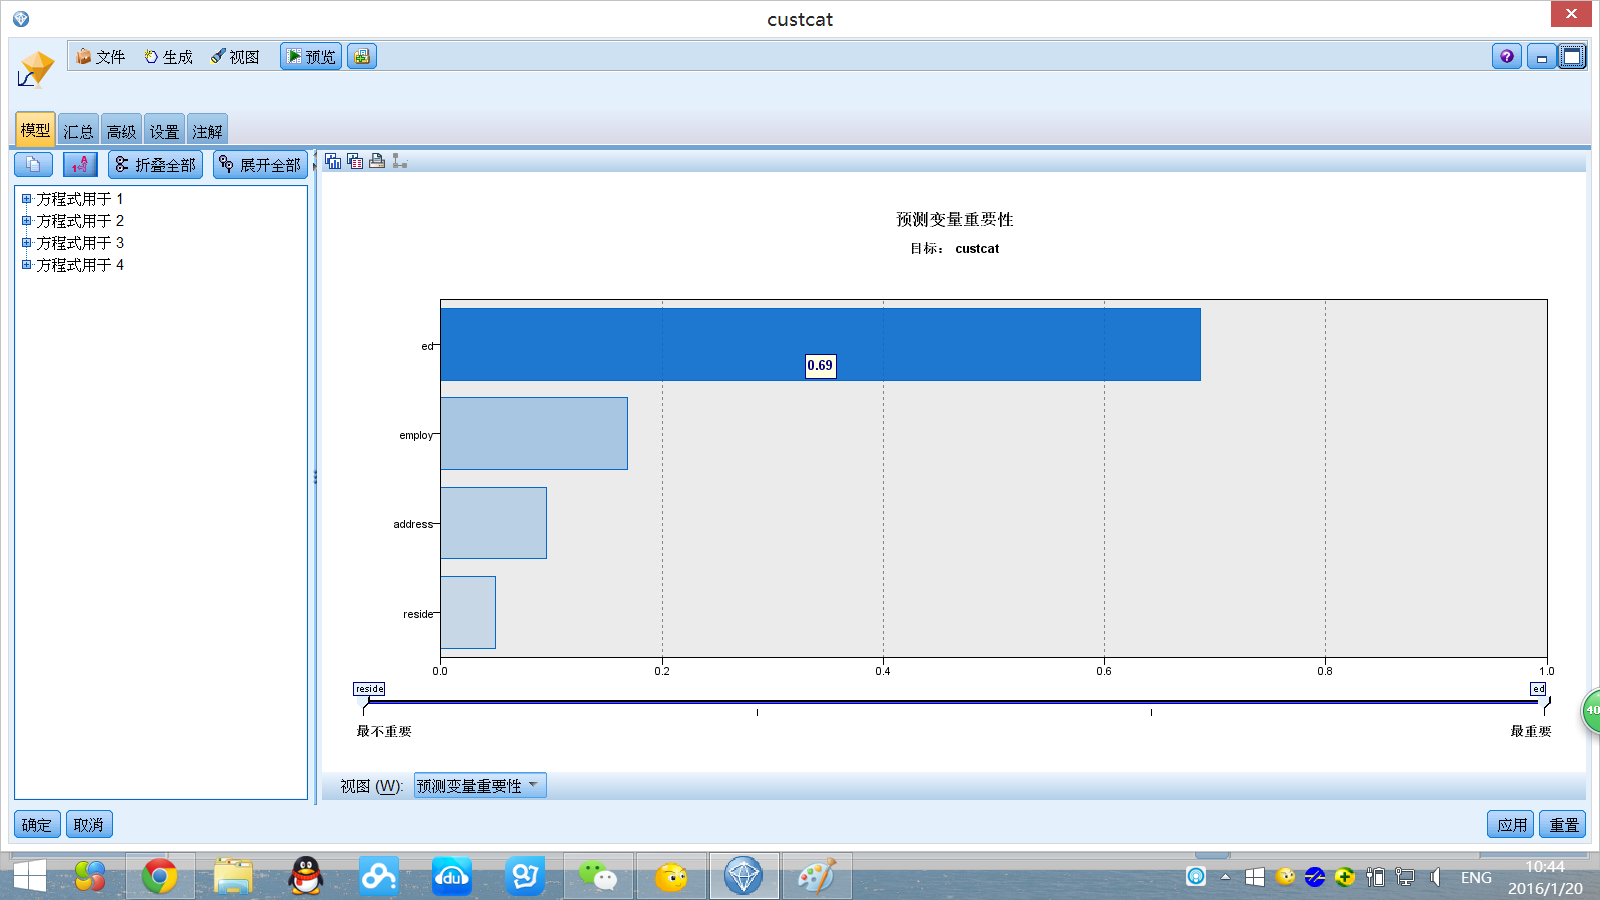Toggle the label/value display icon button
The width and height of the screenshot is (1600, 900).
[80, 165]
